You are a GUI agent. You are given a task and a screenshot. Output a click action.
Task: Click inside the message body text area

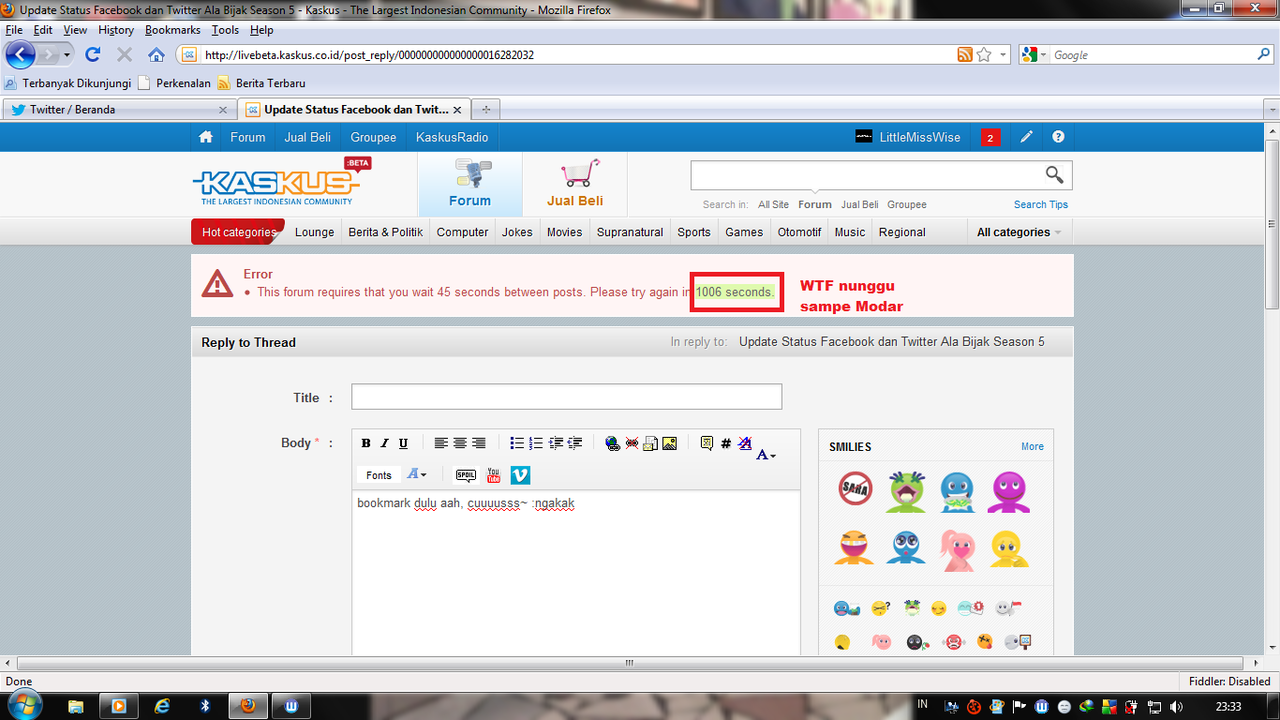pyautogui.click(x=576, y=573)
